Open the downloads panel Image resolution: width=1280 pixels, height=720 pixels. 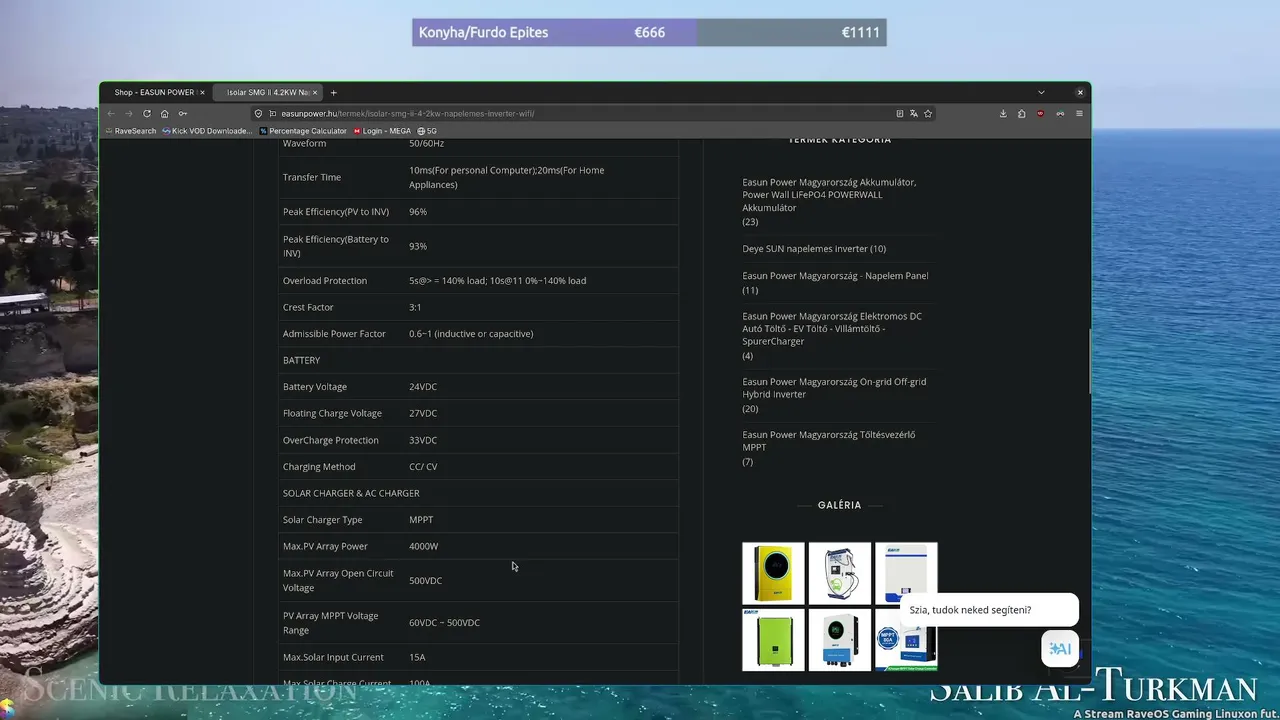1003,114
